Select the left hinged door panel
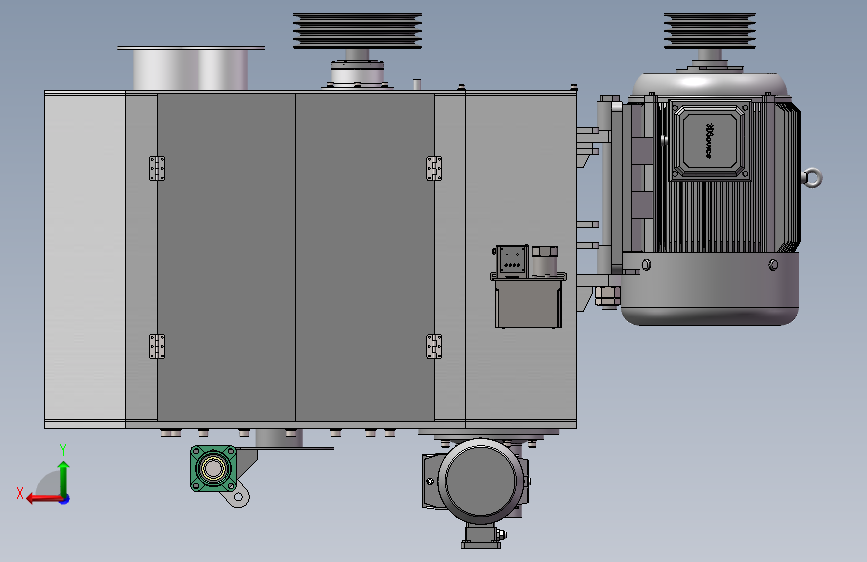 (x=226, y=257)
